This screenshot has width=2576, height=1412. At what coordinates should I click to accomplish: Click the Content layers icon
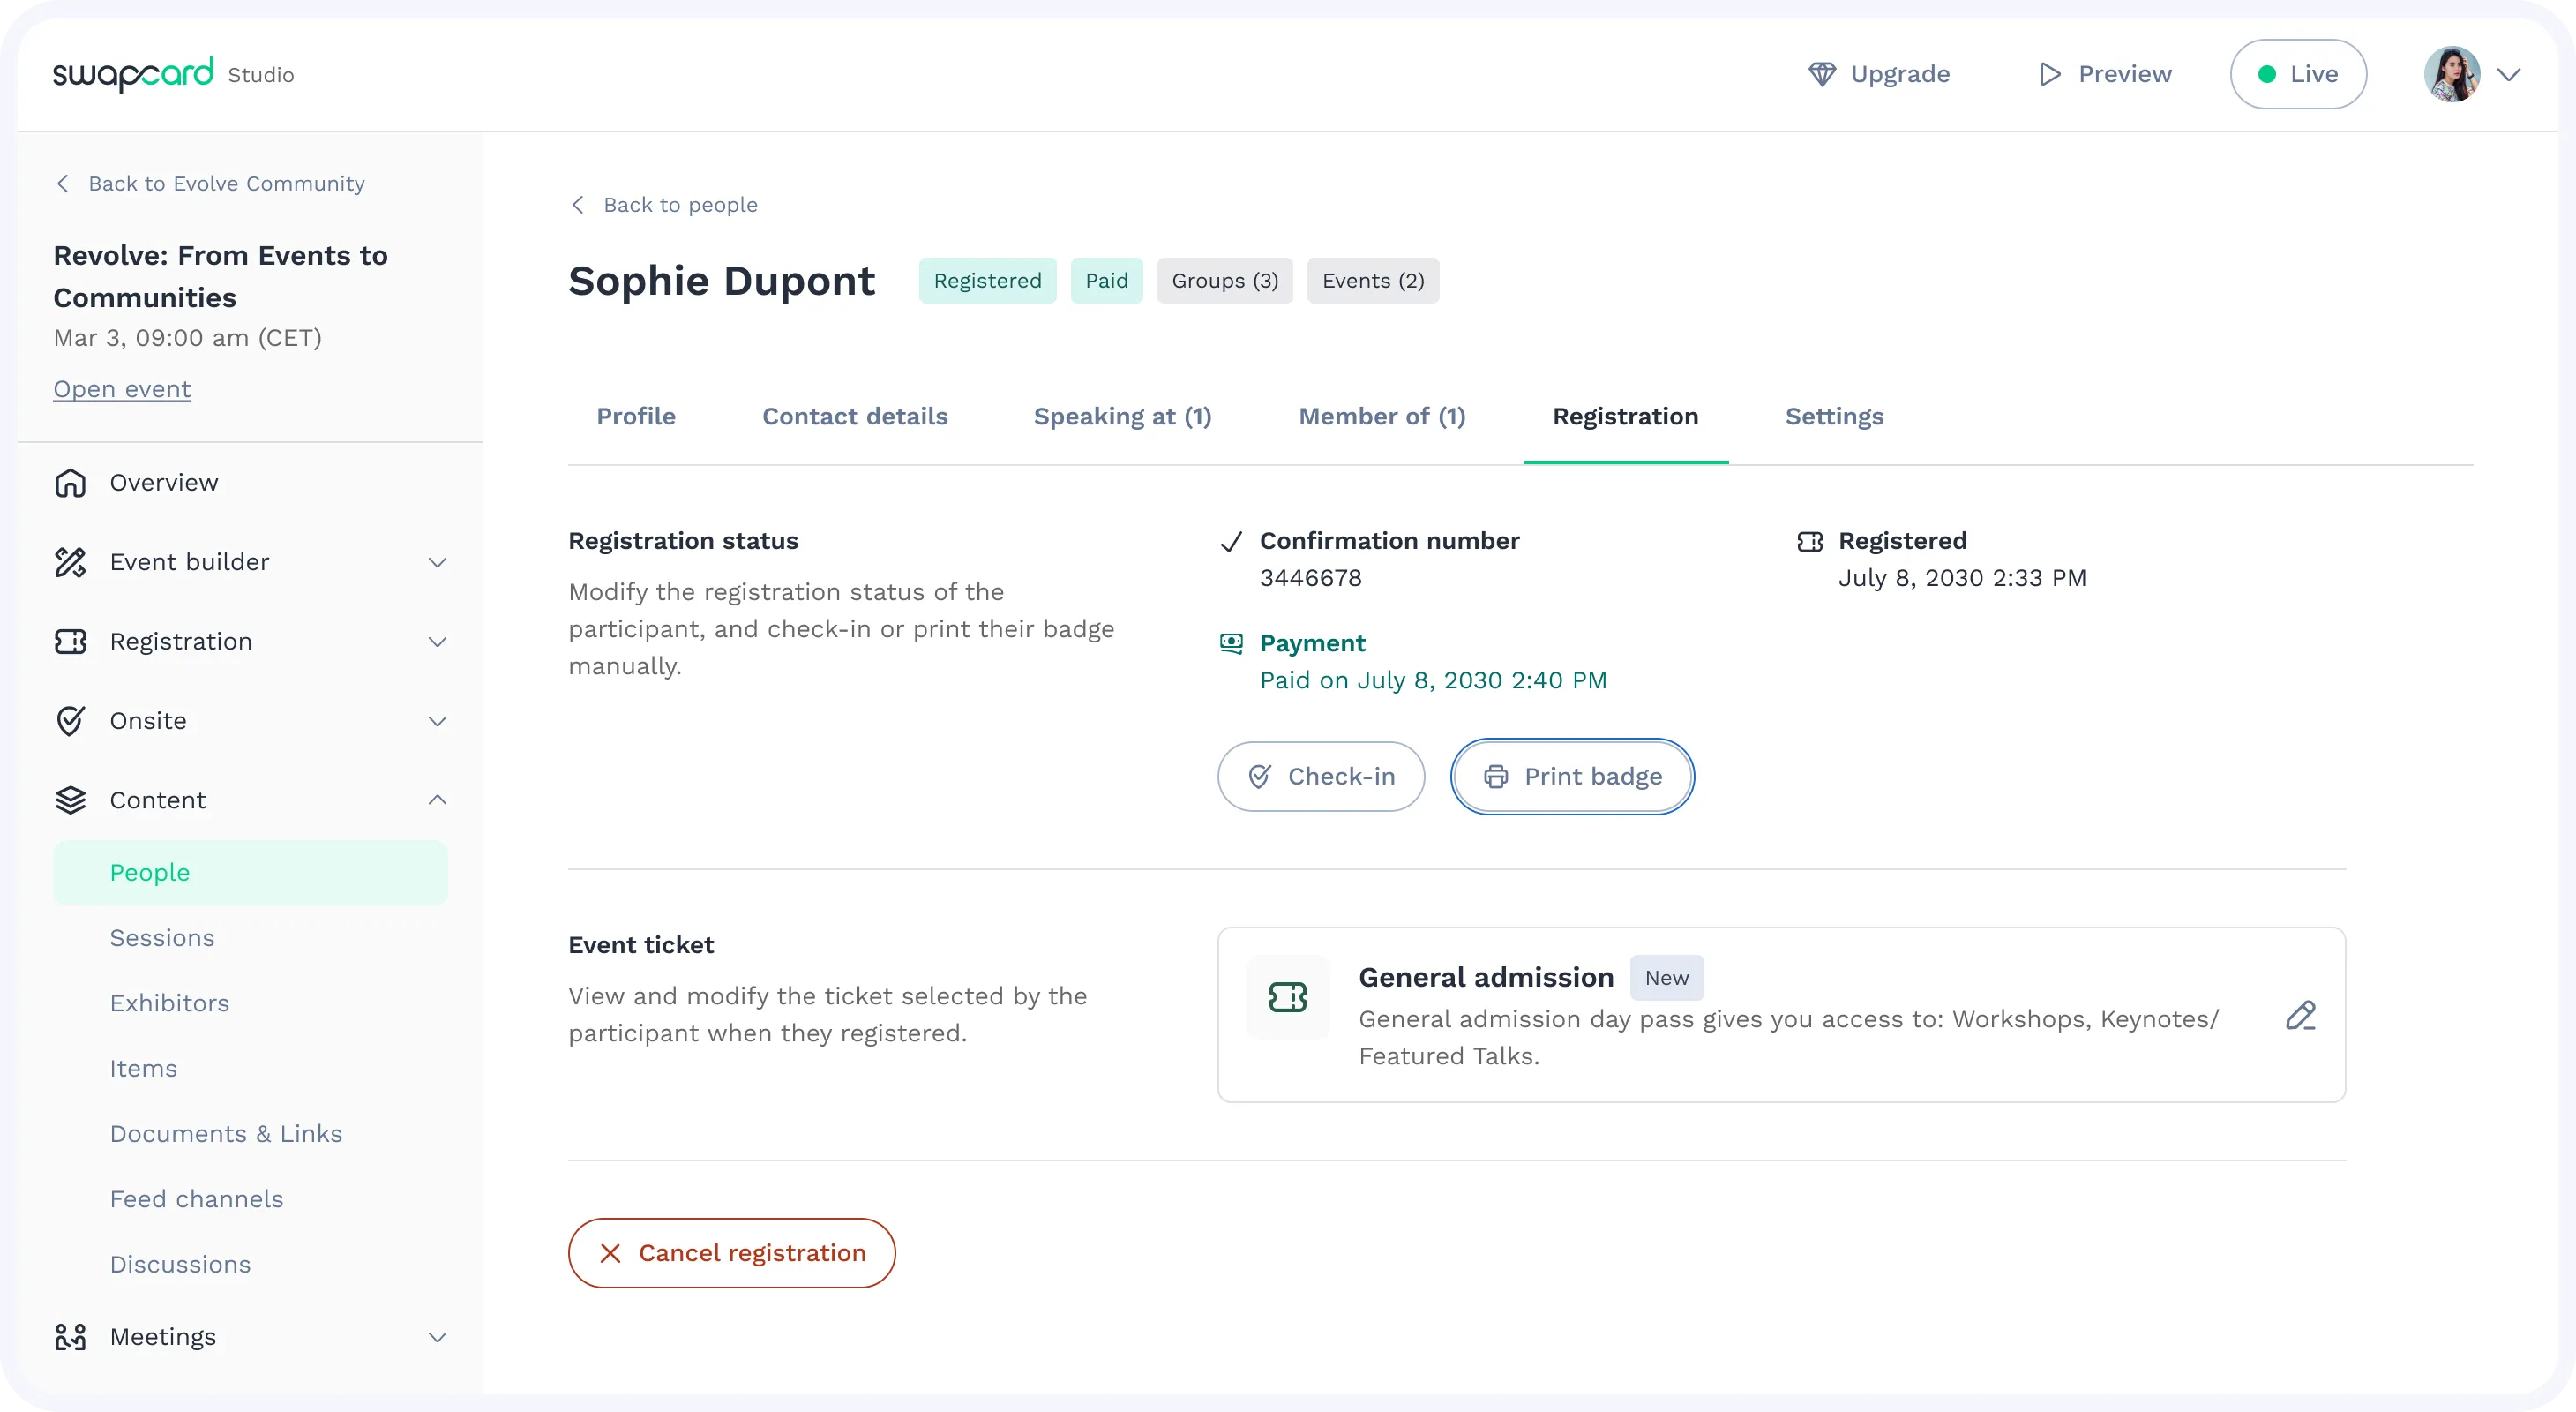coord(70,800)
